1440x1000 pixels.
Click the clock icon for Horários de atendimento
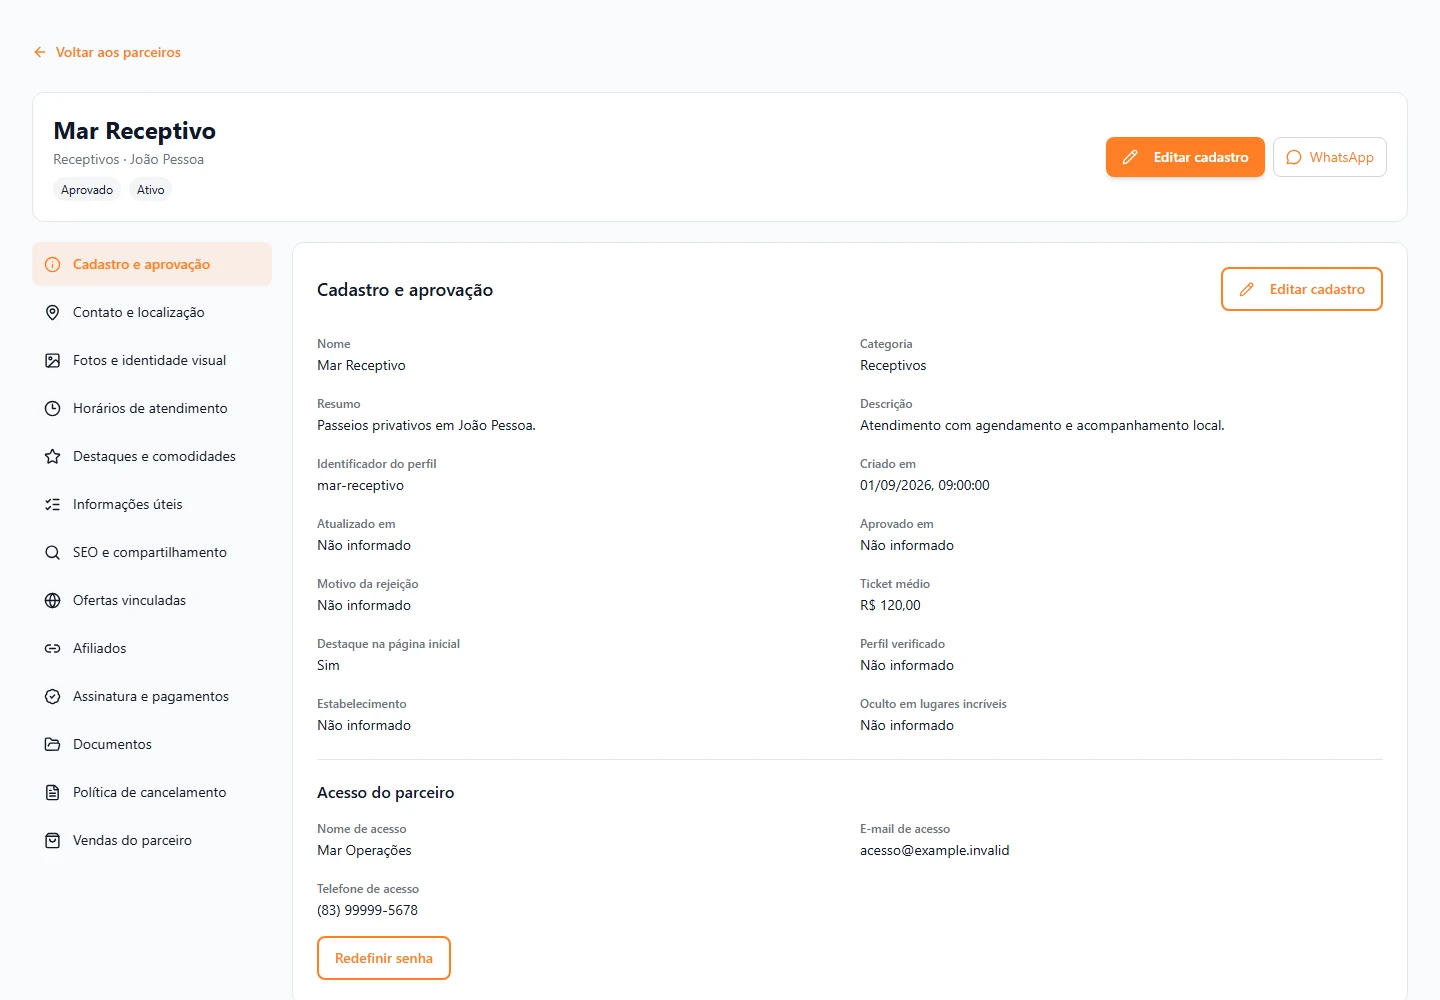[53, 409]
